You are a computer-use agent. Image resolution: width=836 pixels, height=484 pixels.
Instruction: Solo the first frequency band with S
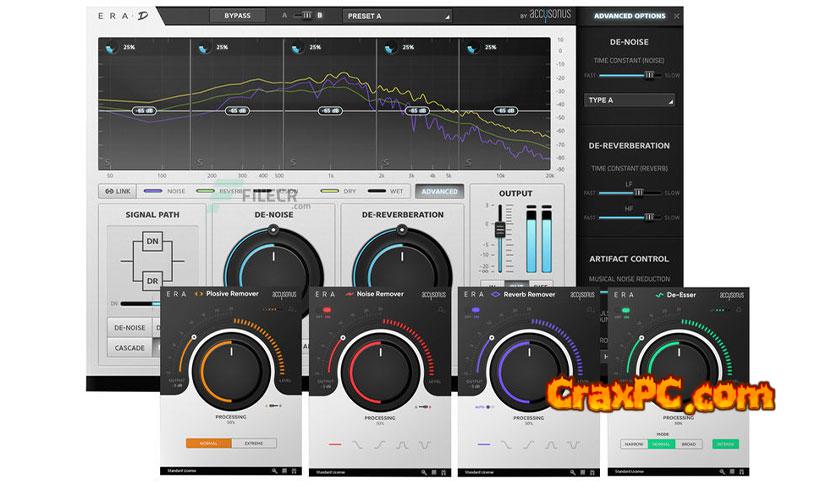tap(107, 163)
